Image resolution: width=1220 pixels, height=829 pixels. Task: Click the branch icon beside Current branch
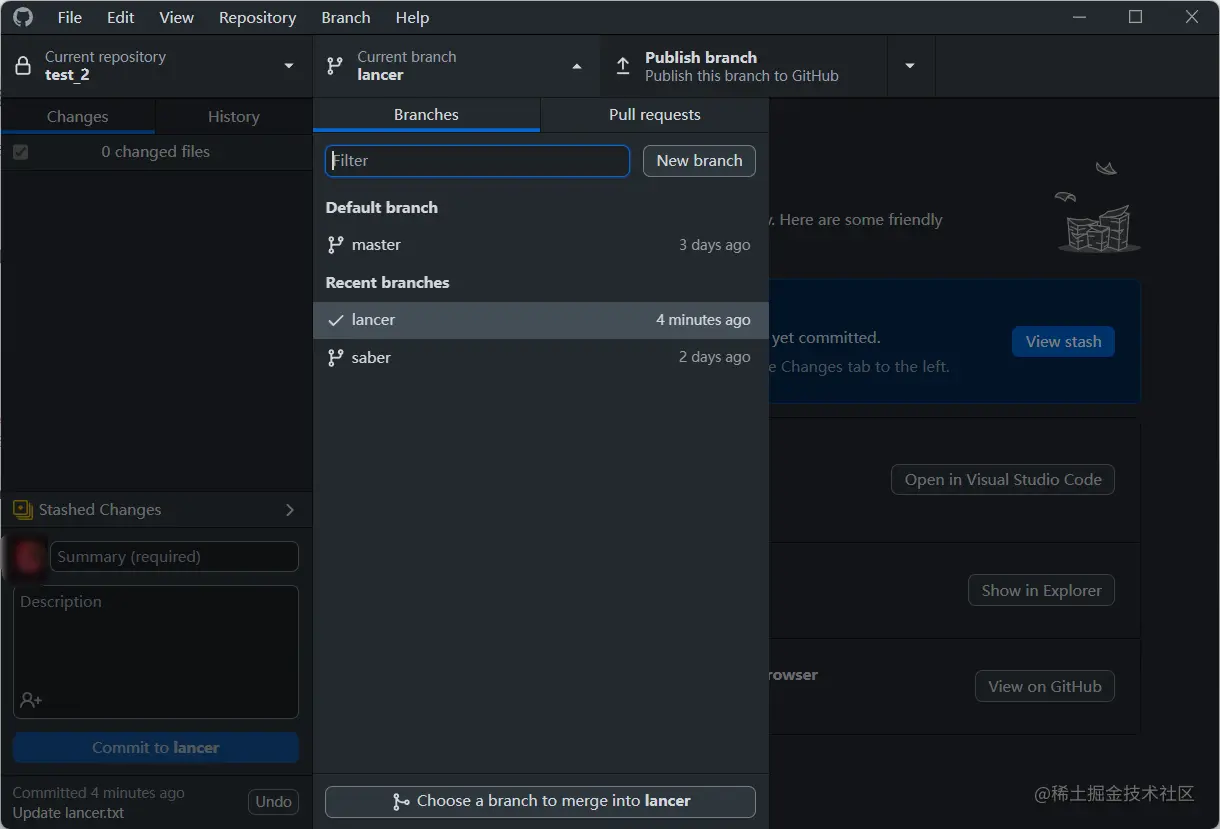coord(335,66)
